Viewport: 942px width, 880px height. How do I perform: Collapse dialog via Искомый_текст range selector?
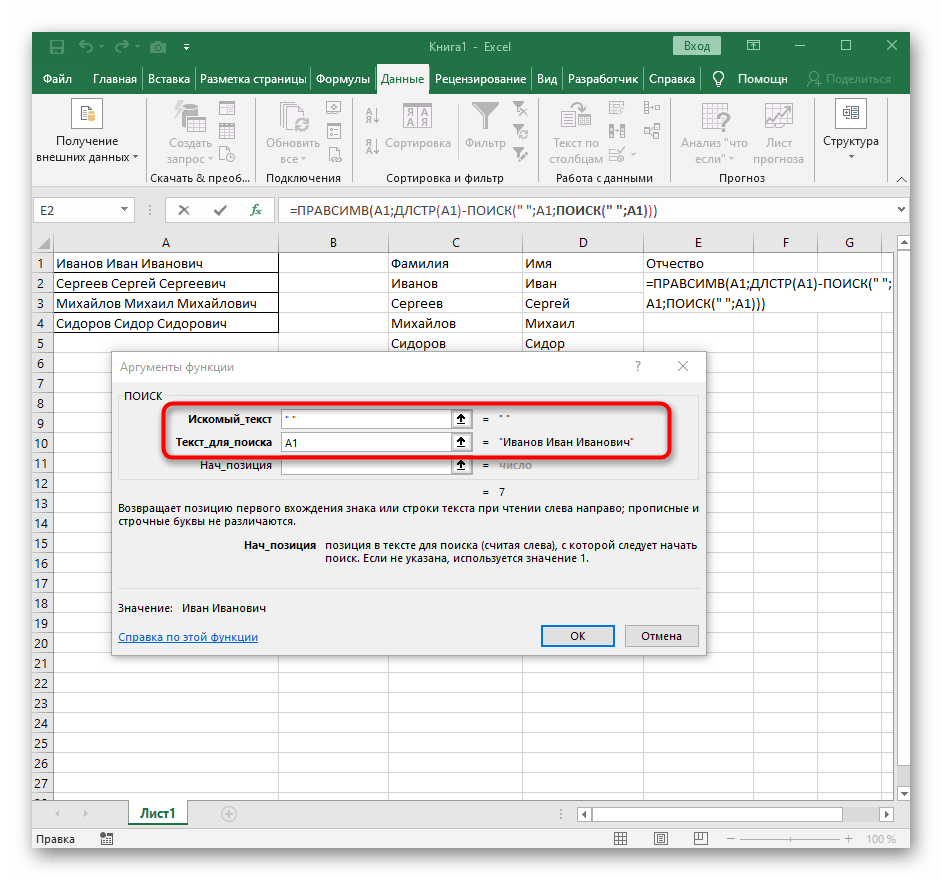point(460,419)
